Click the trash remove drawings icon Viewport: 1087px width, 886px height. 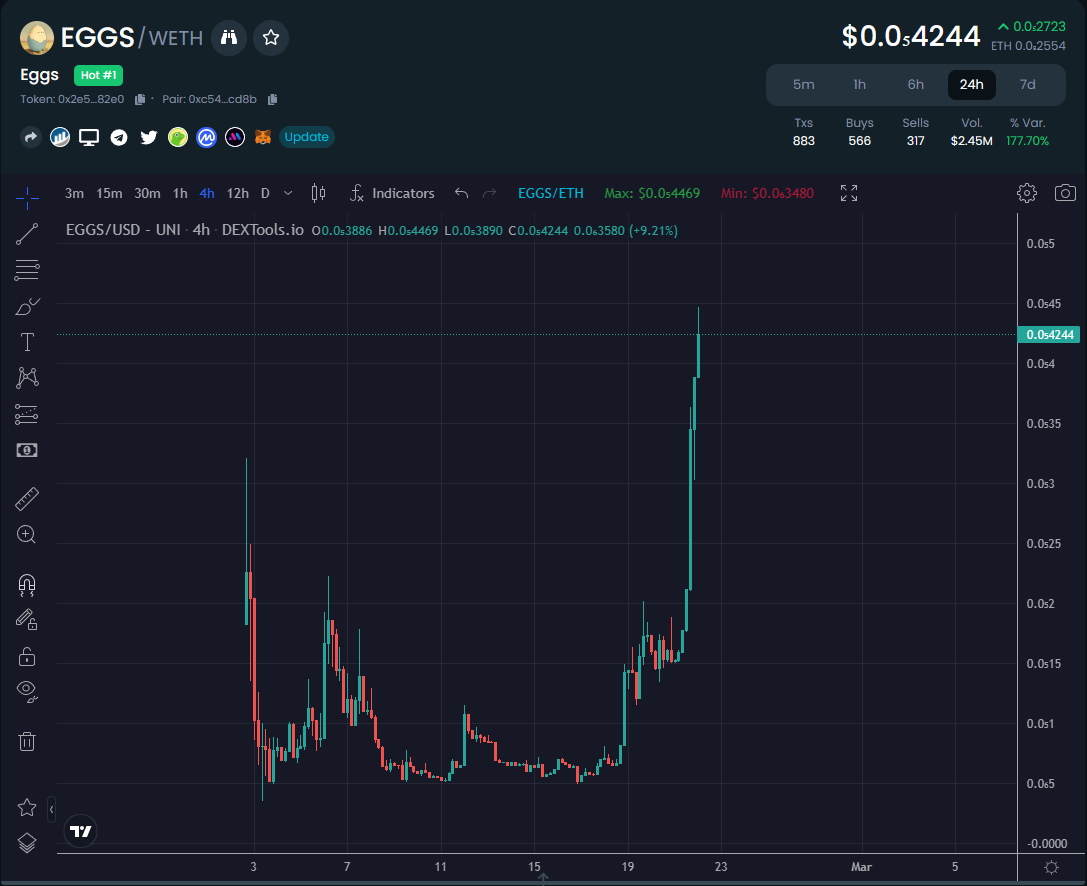[27, 741]
